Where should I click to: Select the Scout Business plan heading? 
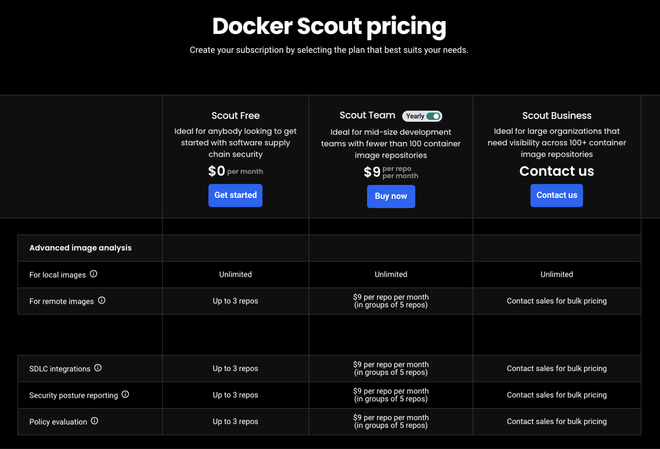[556, 116]
